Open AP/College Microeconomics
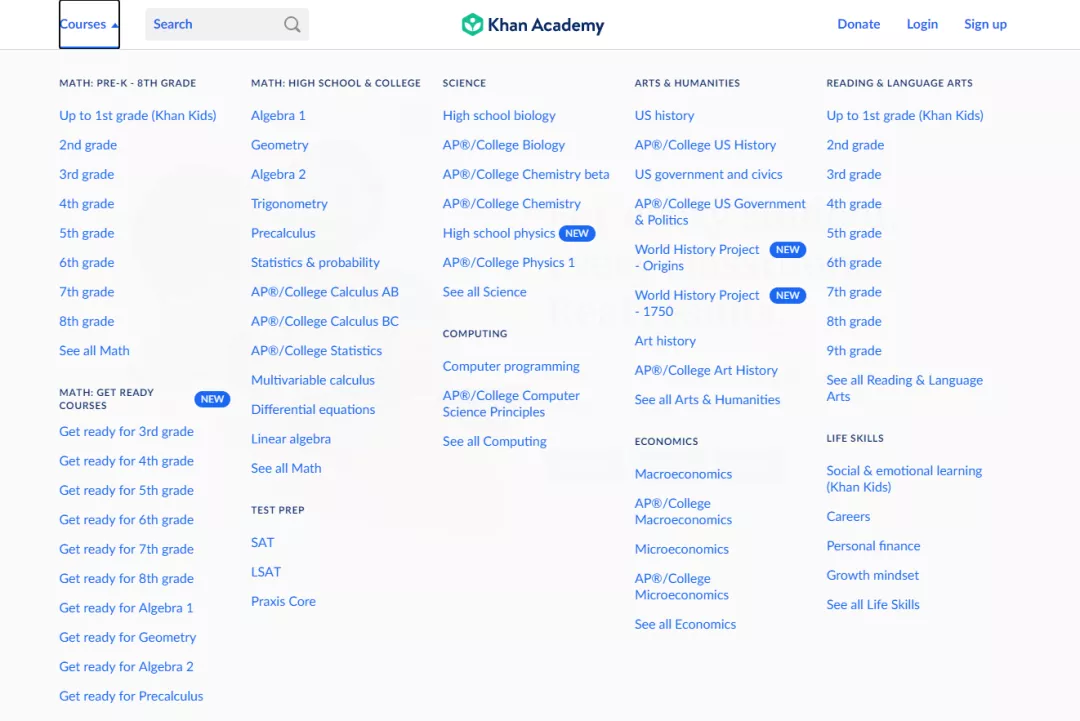Viewport: 1080px width, 721px height. coord(681,587)
